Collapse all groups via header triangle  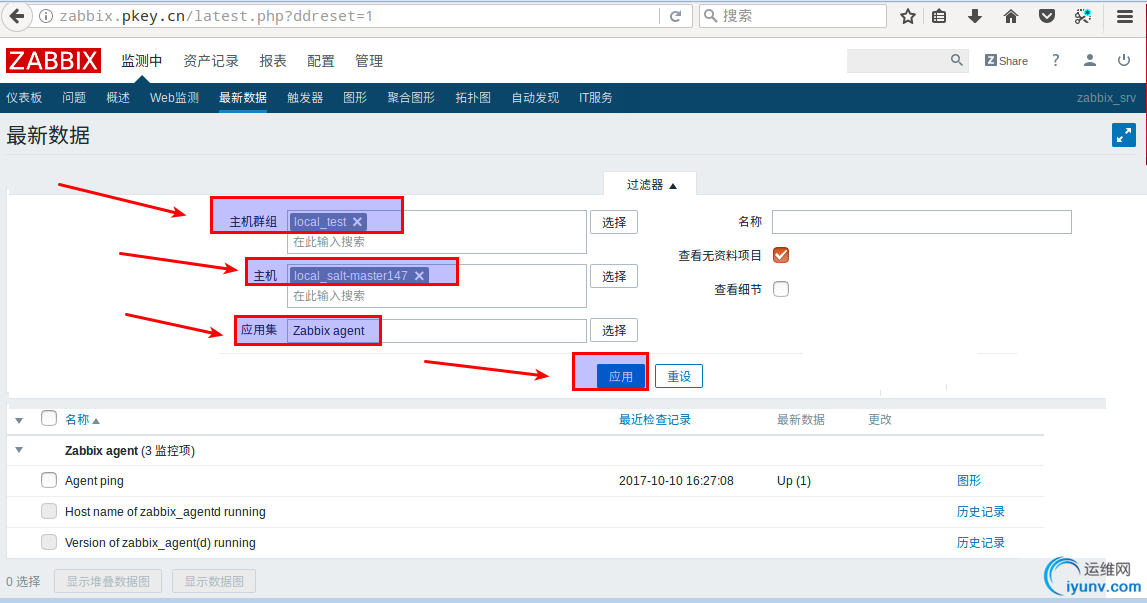tap(20, 420)
